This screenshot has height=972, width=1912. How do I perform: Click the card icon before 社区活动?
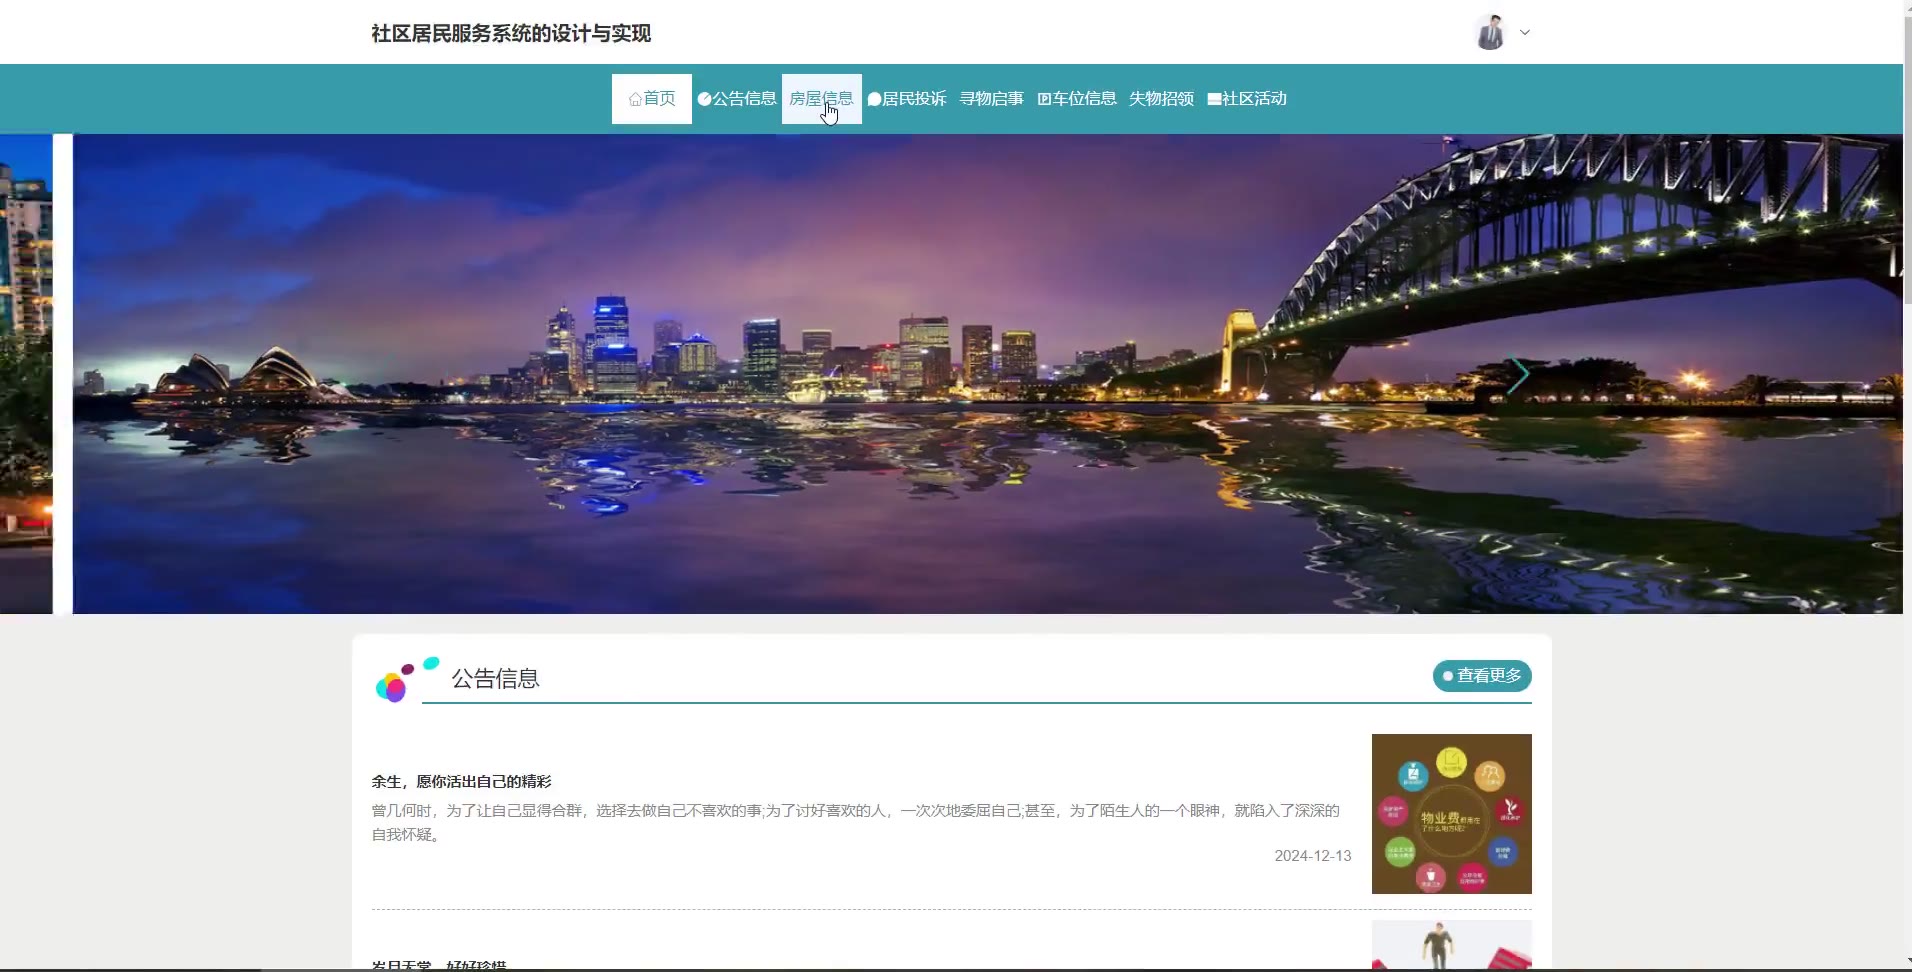click(x=1214, y=99)
